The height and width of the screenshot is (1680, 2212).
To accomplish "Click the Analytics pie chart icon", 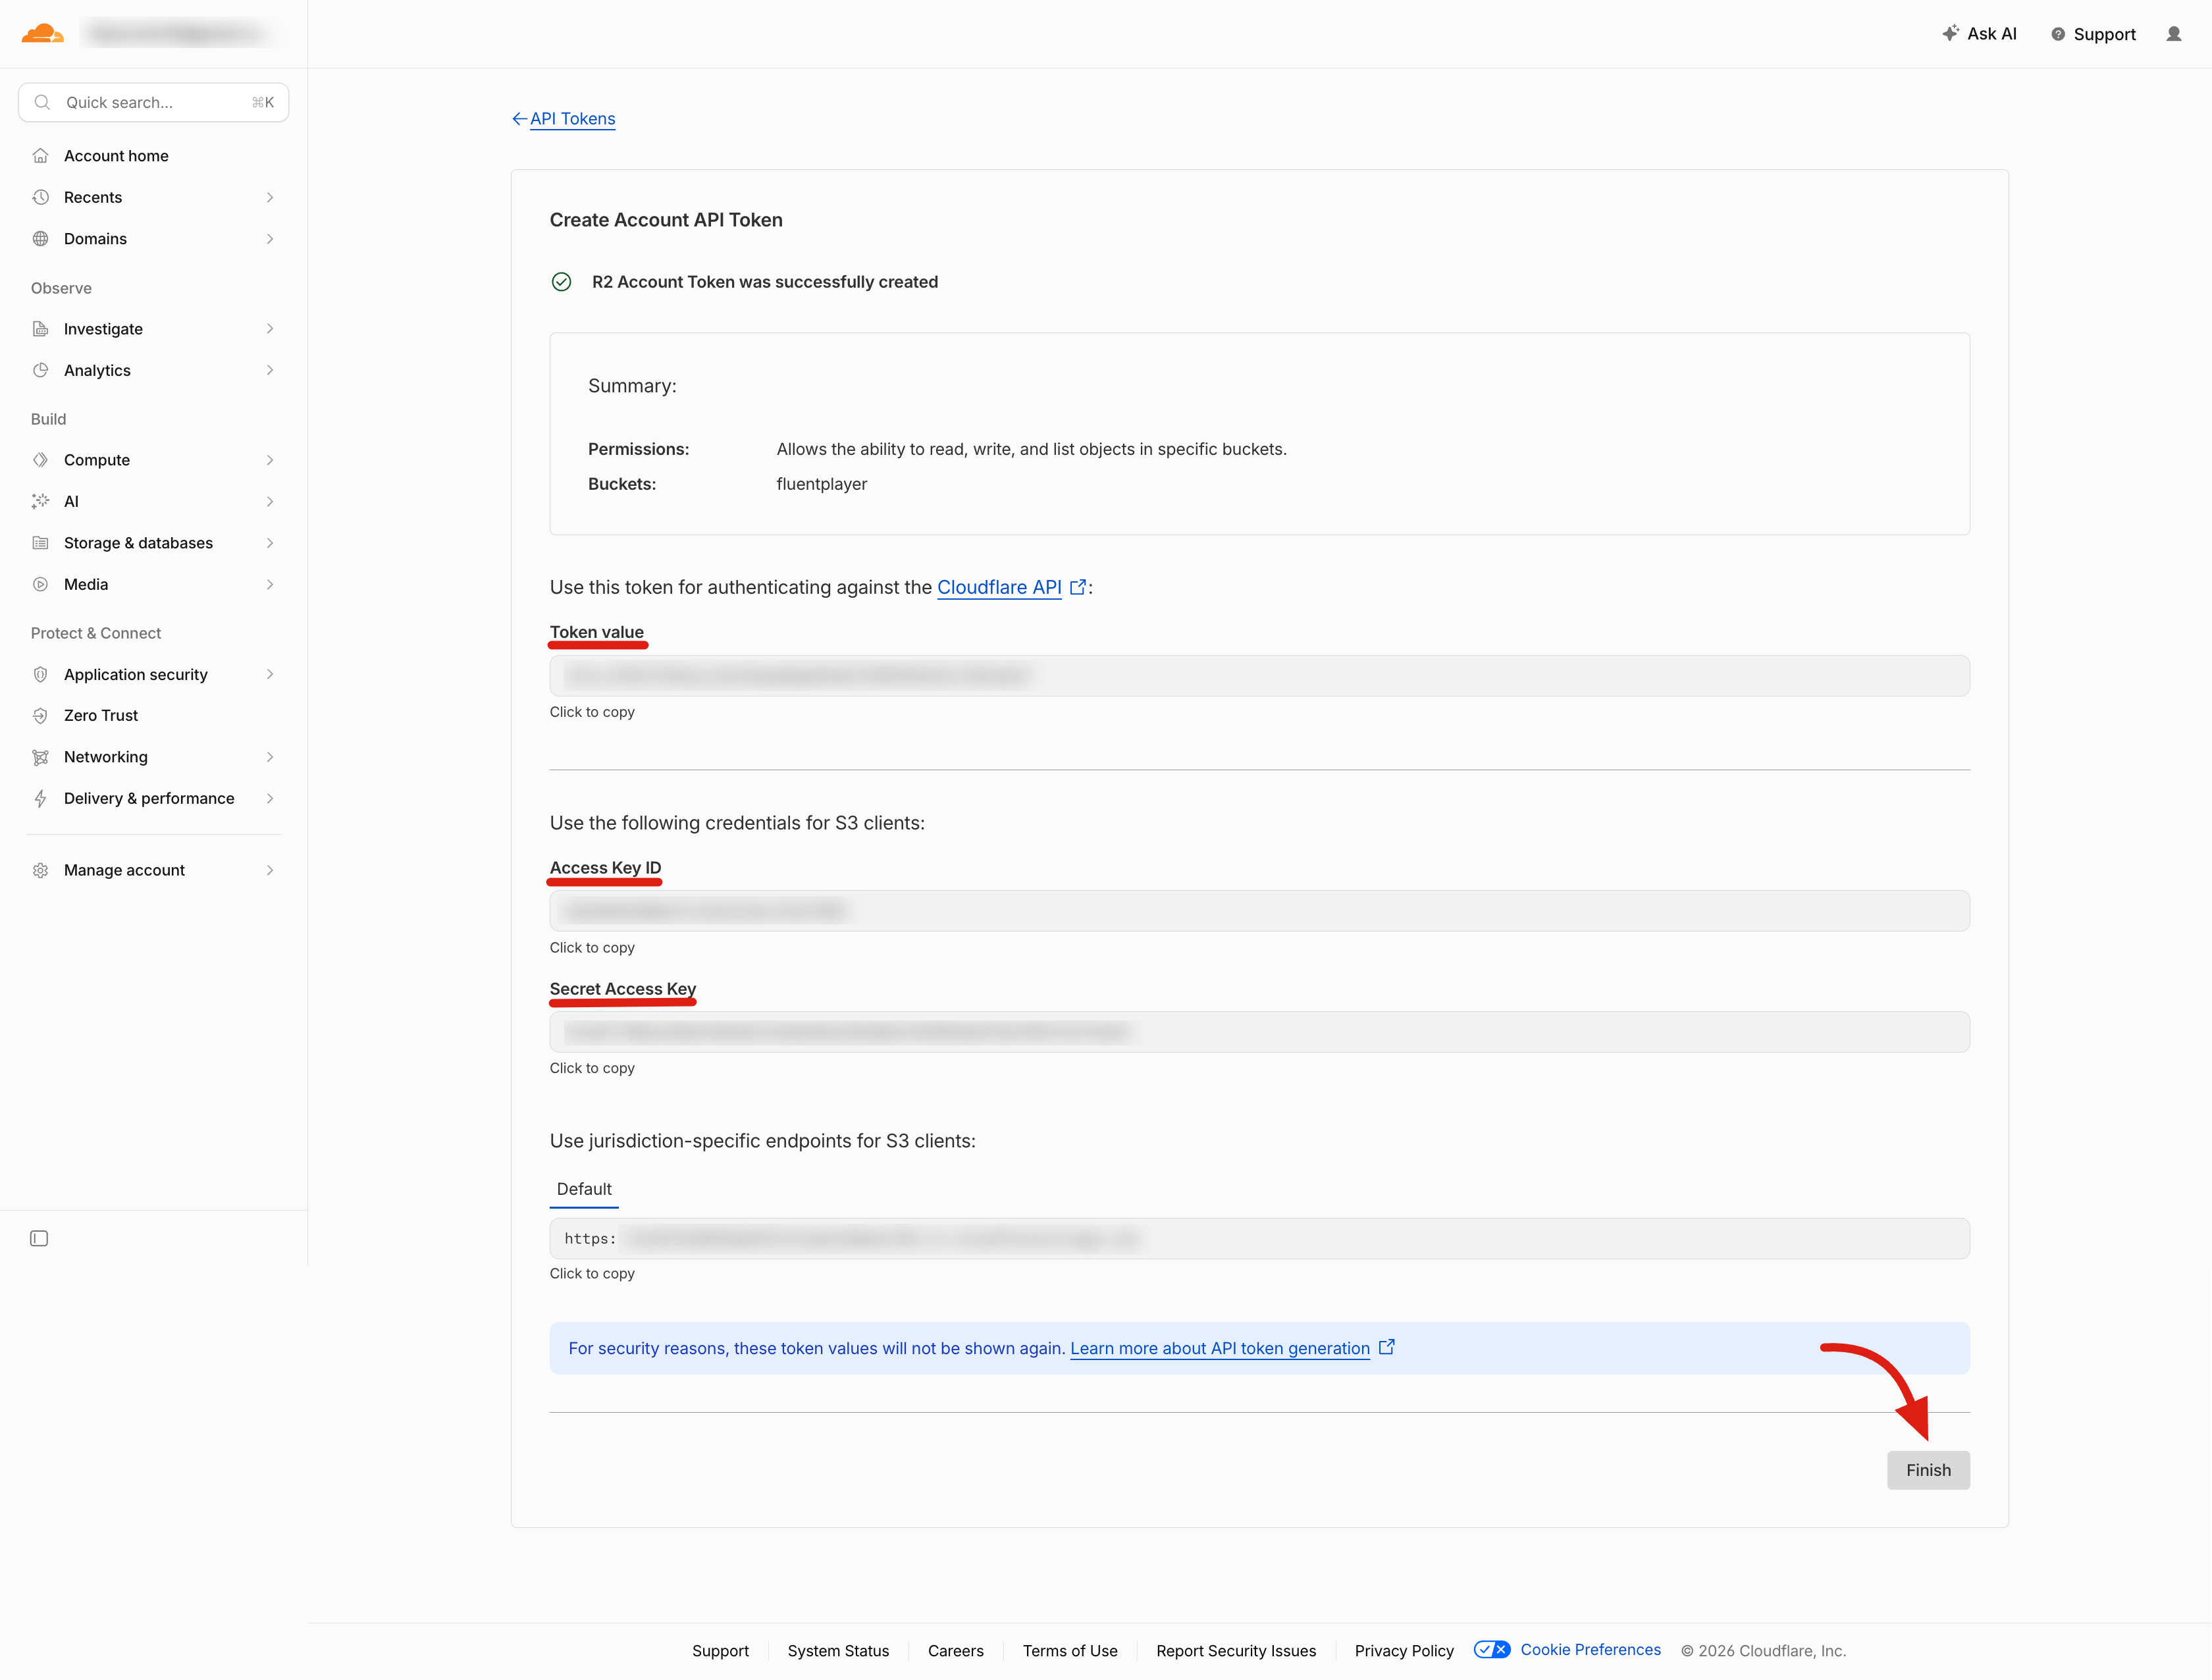I will [40, 370].
